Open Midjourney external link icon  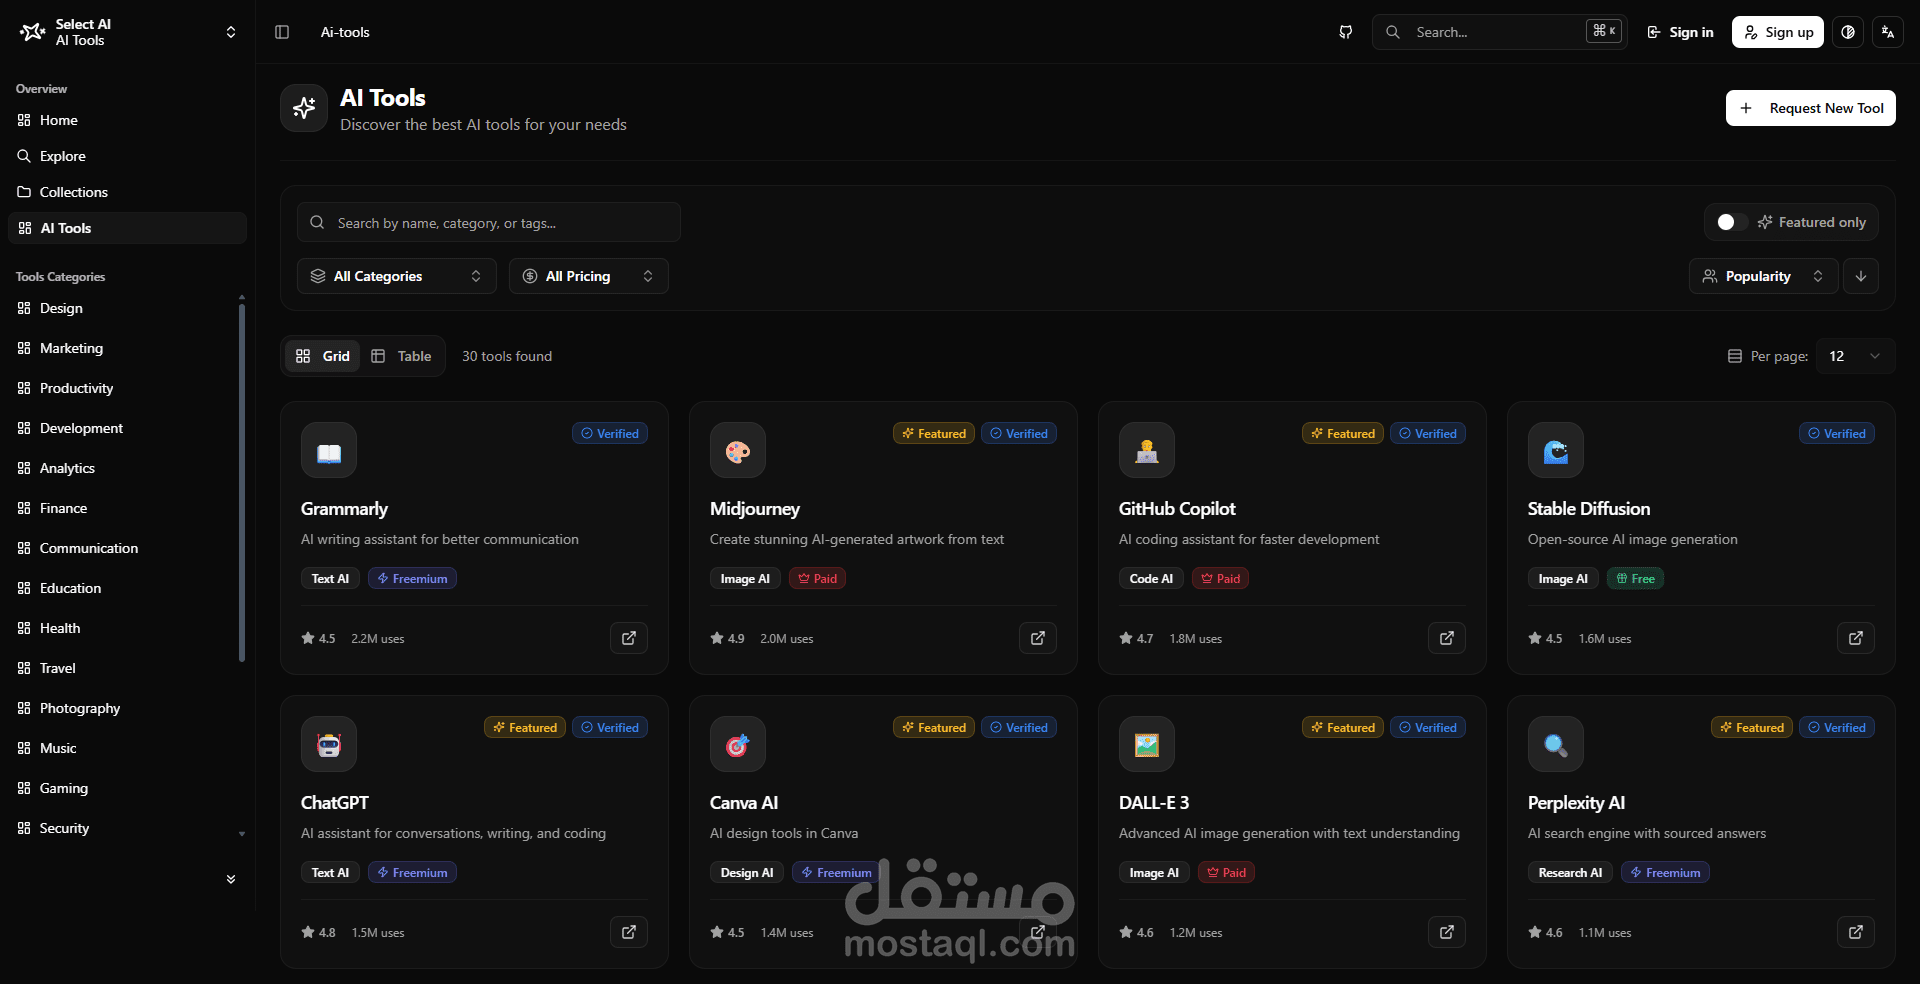pyautogui.click(x=1038, y=638)
